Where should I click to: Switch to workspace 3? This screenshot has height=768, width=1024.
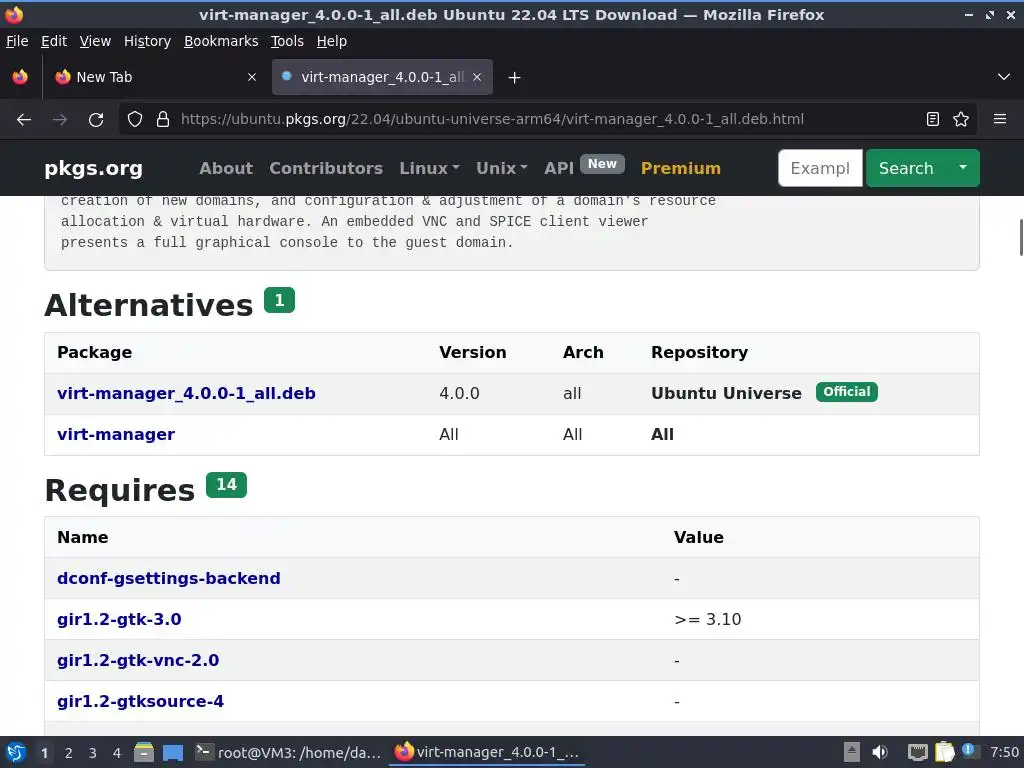coord(93,753)
